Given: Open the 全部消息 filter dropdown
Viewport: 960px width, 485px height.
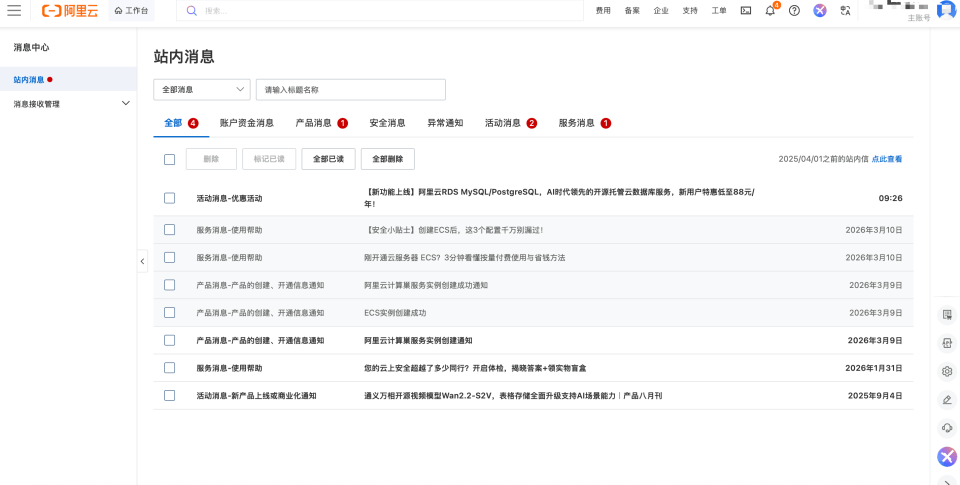Looking at the screenshot, I should [x=201, y=90].
